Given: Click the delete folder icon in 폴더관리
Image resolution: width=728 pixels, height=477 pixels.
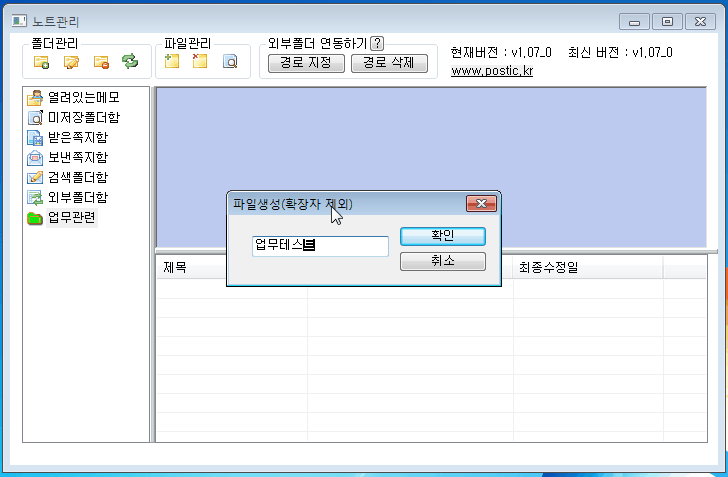Looking at the screenshot, I should click(101, 62).
